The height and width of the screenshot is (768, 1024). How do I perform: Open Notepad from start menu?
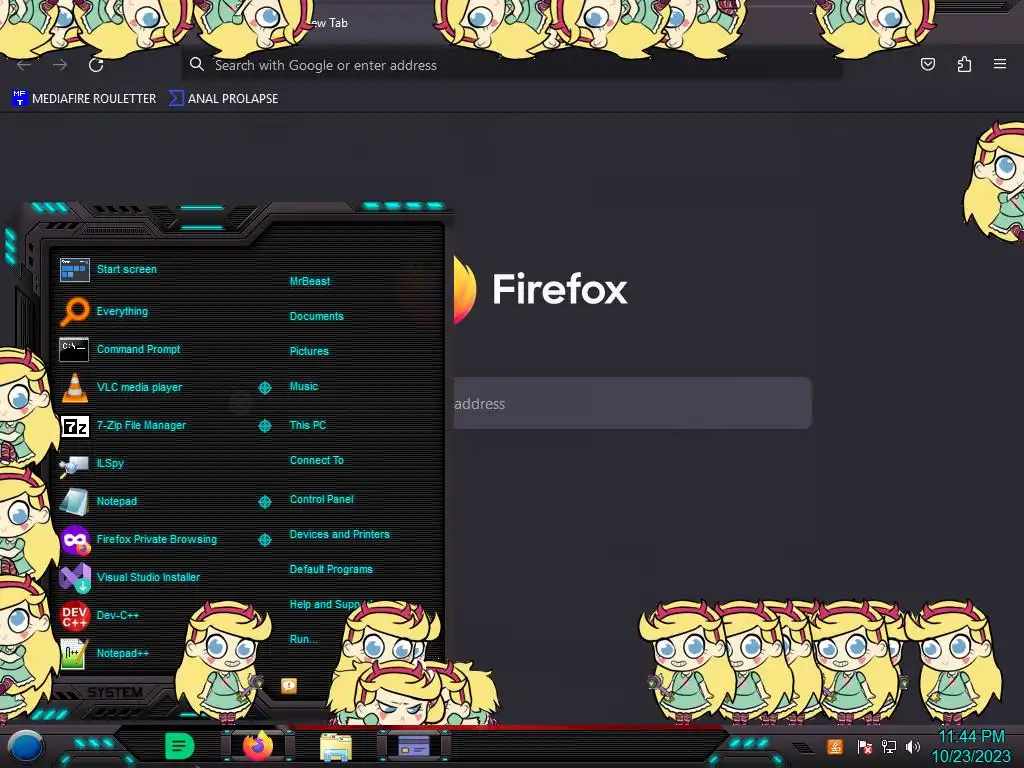pos(99,501)
